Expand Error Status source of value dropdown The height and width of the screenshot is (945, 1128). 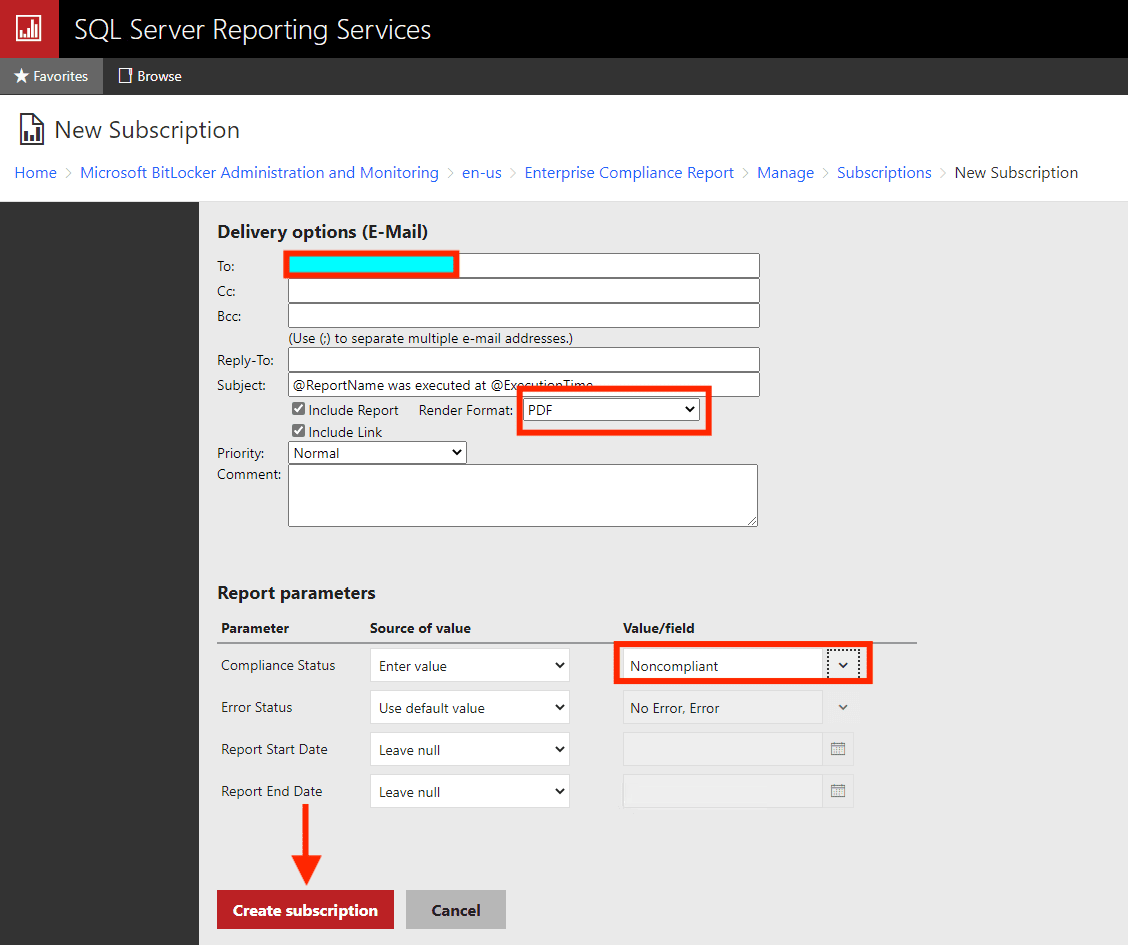pos(469,708)
